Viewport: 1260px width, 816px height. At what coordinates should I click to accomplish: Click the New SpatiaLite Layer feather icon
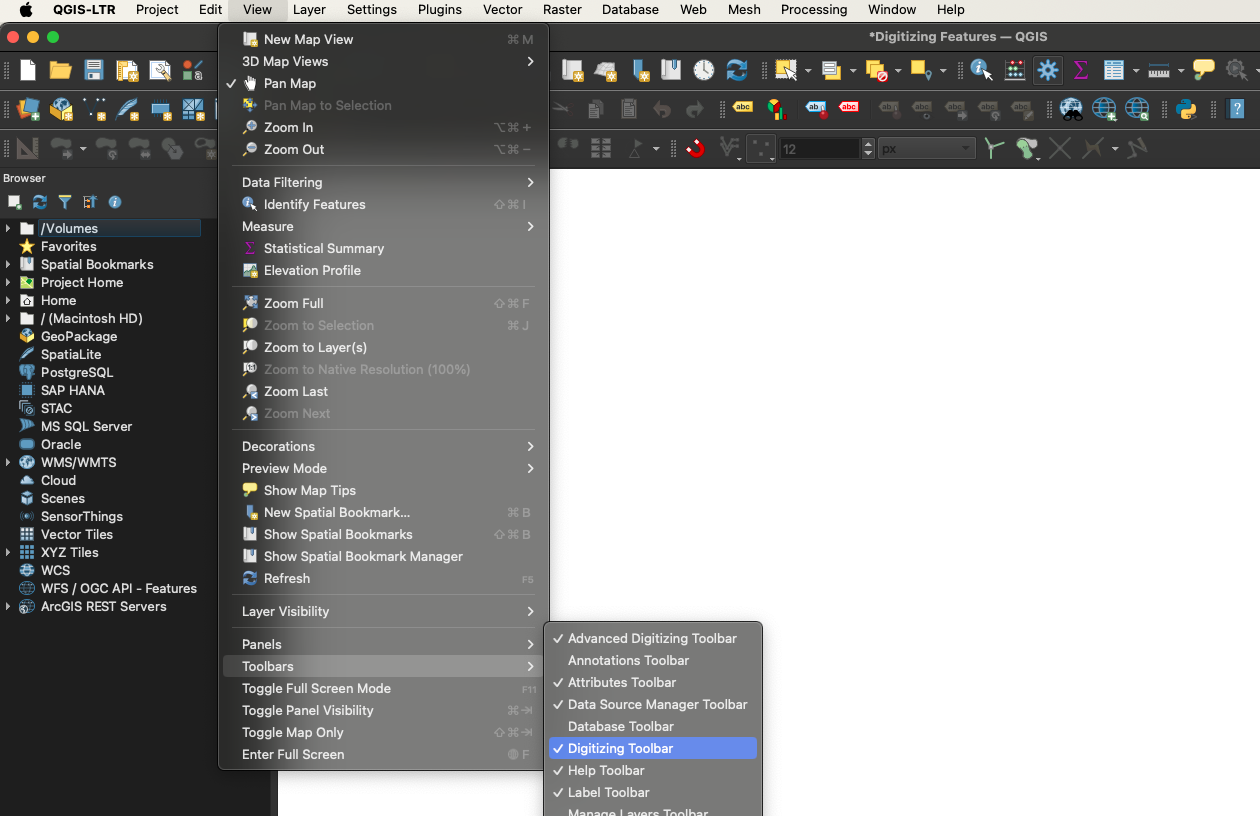[128, 109]
